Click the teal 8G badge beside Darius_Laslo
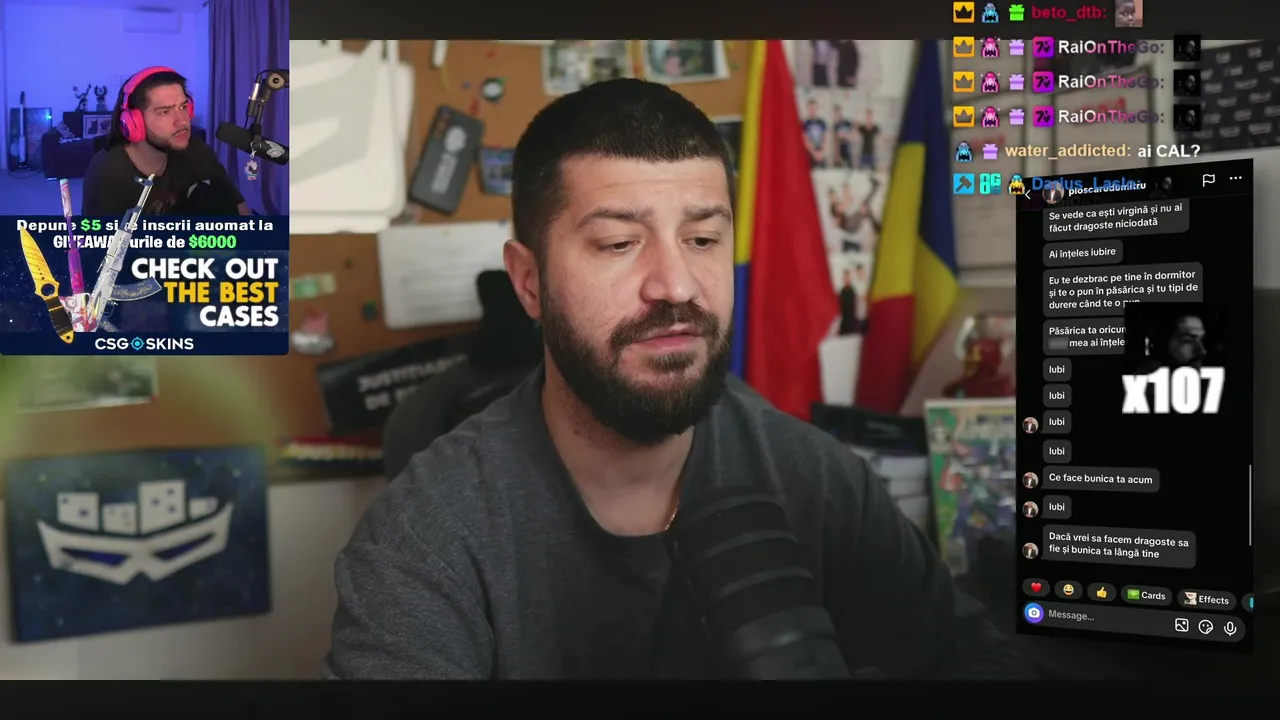Image resolution: width=1280 pixels, height=720 pixels. coord(990,184)
